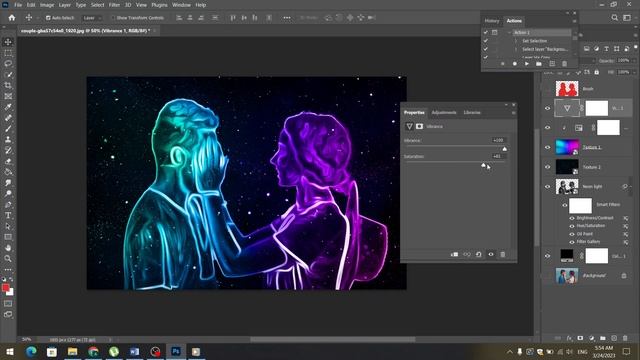Delete the action with Actions trash icon
This screenshot has width=640, height=360.
click(564, 64)
